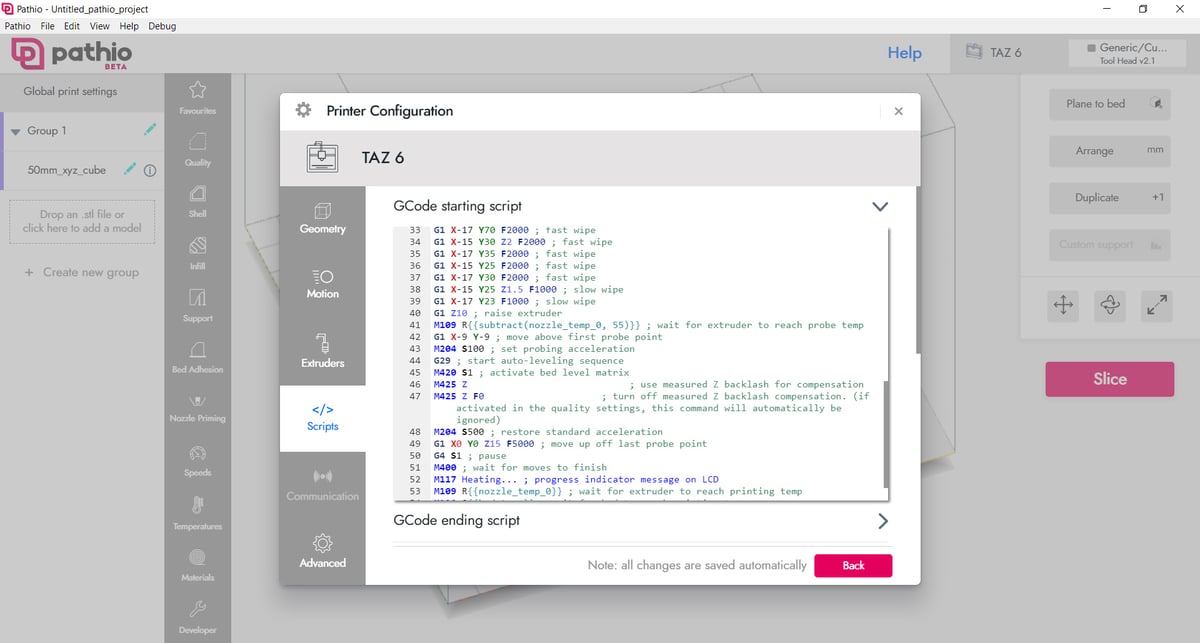Select the 50mm_xyz_cube model row

click(x=84, y=170)
